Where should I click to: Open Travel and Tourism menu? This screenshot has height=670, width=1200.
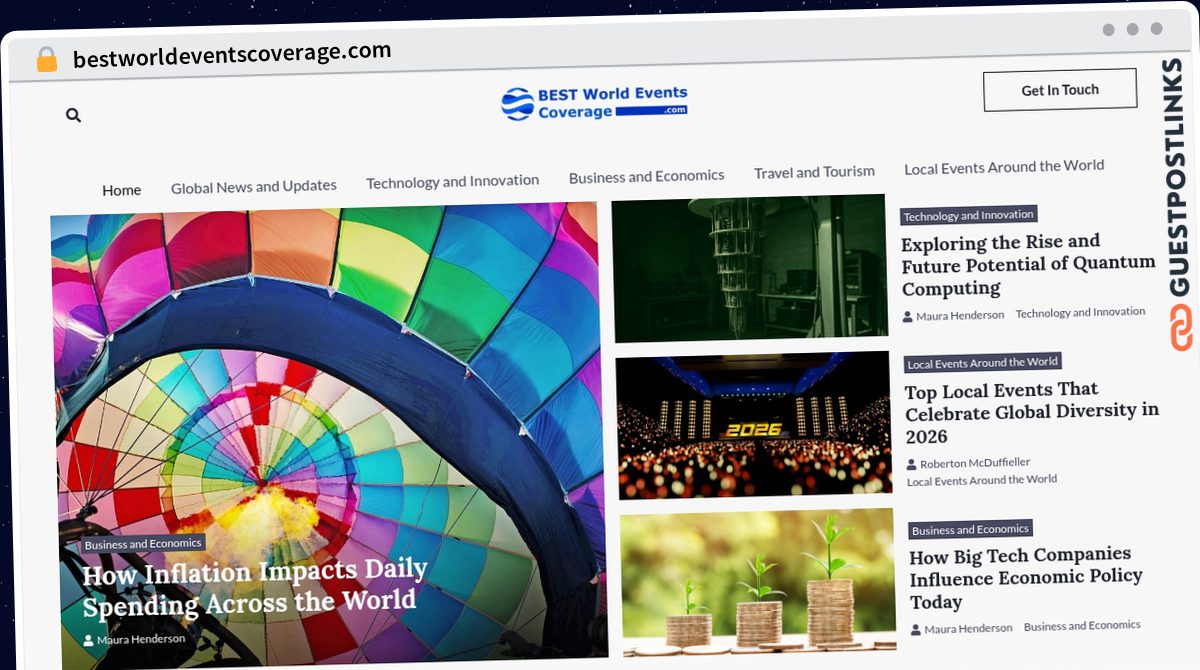click(x=814, y=172)
